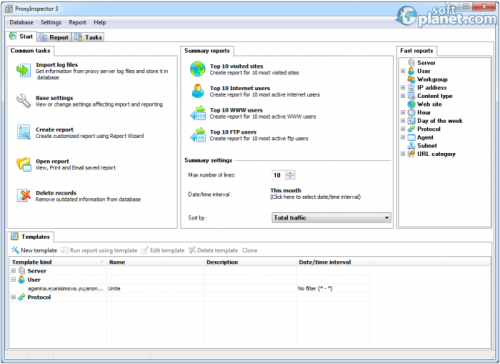Select the Start tab
The width and height of the screenshot is (500, 364).
(x=22, y=36)
